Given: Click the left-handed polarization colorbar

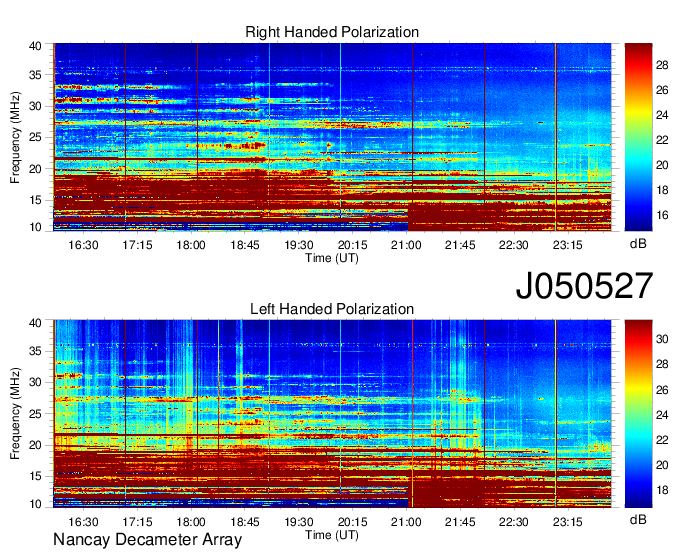Looking at the screenshot, I should [x=638, y=413].
